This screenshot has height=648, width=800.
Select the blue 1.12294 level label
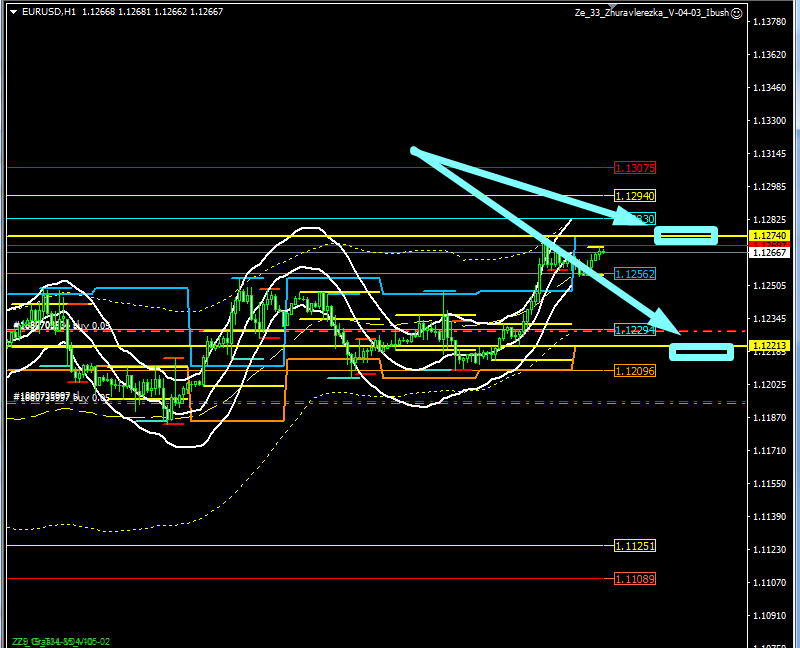click(x=635, y=330)
